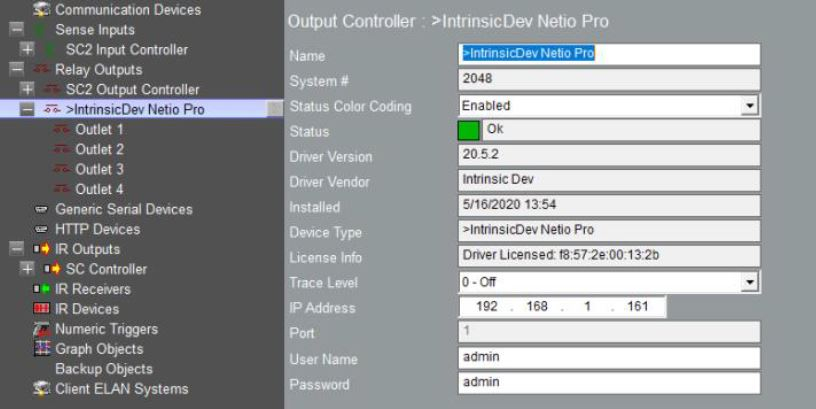
Task: Click the Password field
Action: [609, 383]
